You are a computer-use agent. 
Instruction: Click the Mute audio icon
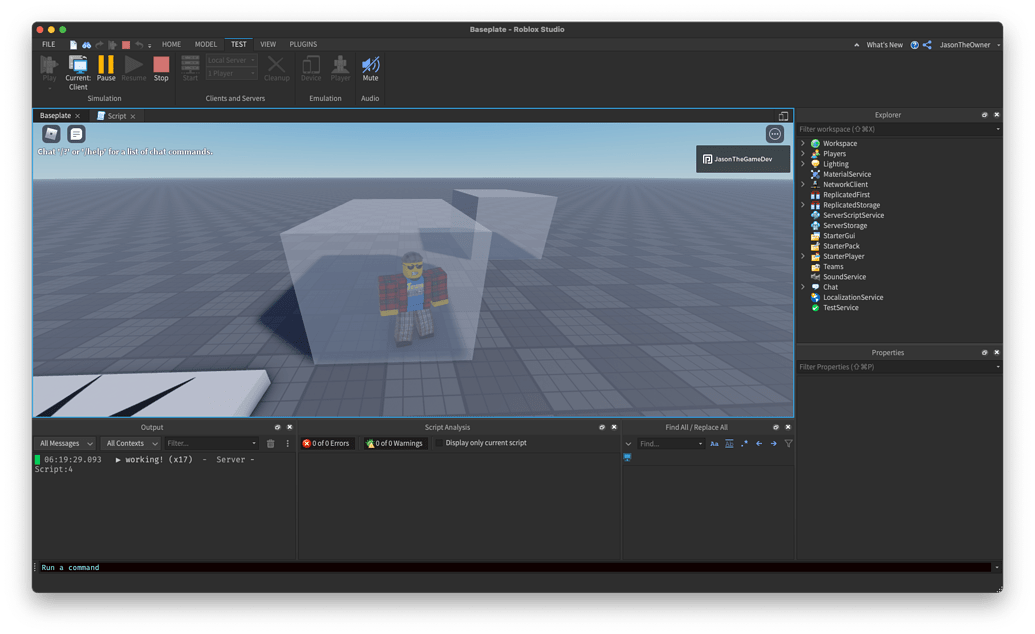pyautogui.click(x=370, y=67)
